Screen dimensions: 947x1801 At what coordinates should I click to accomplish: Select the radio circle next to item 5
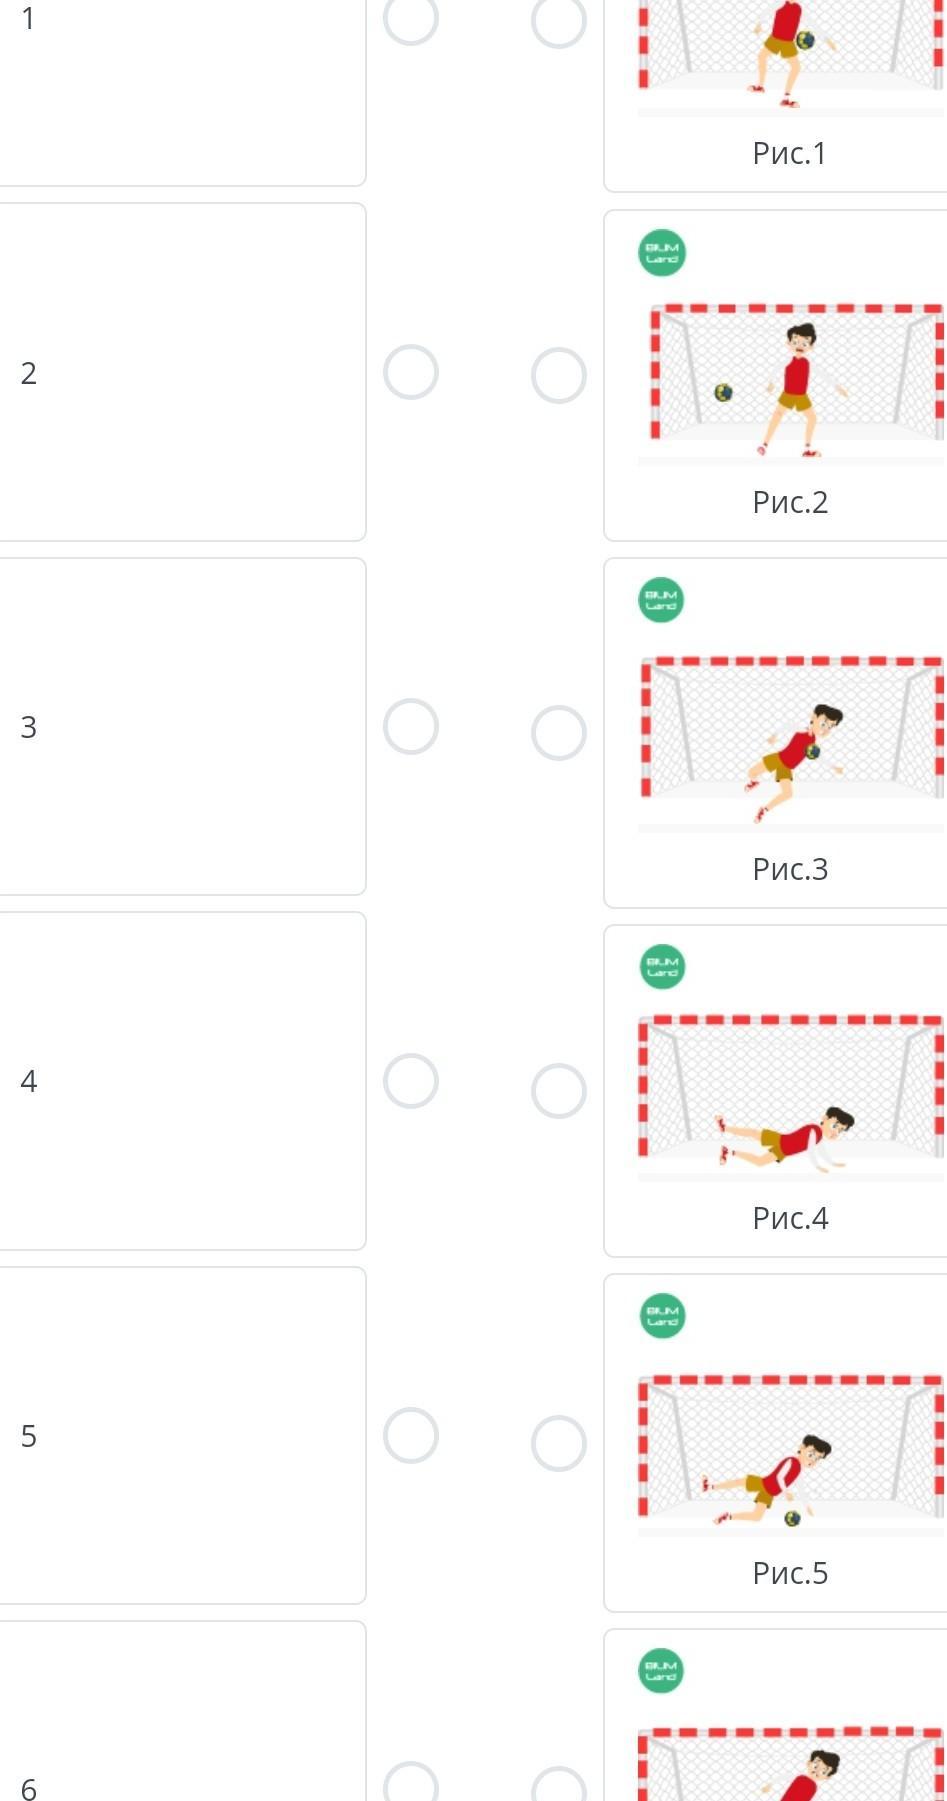411,1436
